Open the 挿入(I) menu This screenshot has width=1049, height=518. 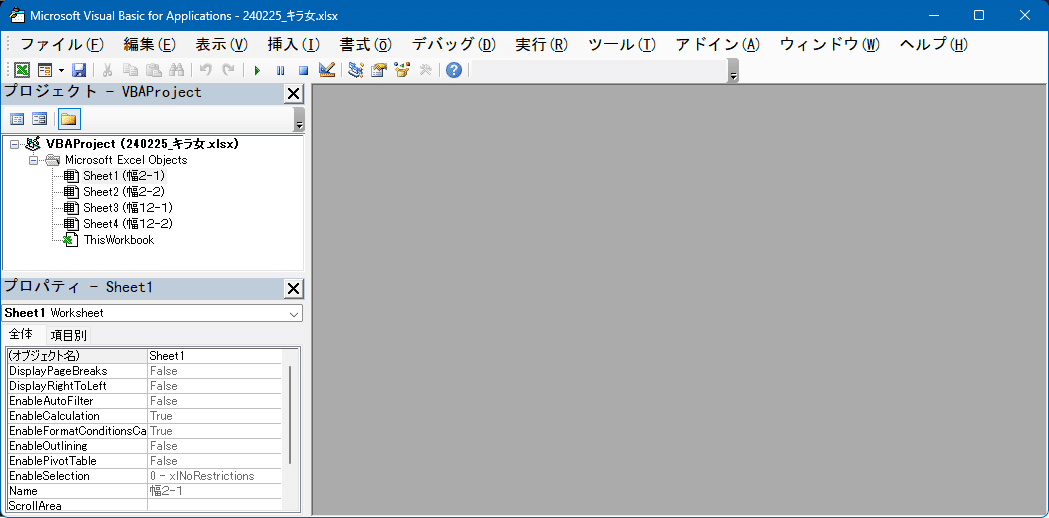(x=293, y=45)
